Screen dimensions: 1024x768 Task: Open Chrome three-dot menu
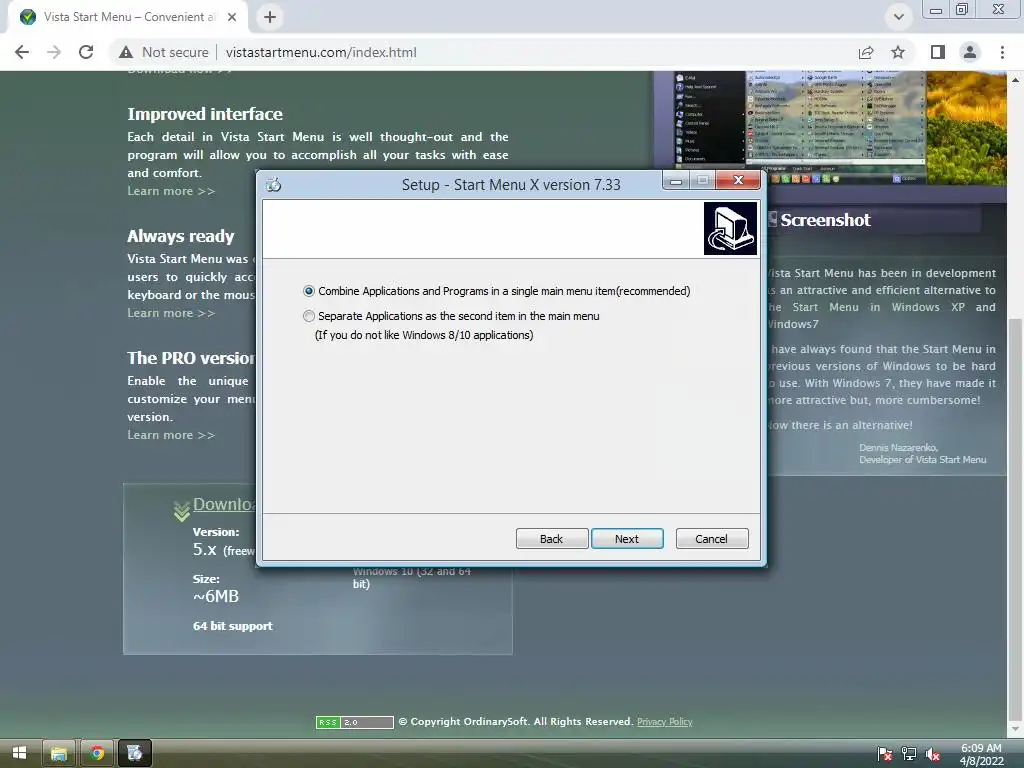tap(1002, 52)
